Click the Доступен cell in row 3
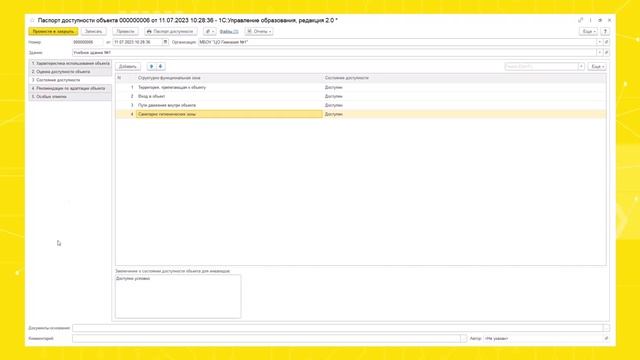 pos(464,105)
